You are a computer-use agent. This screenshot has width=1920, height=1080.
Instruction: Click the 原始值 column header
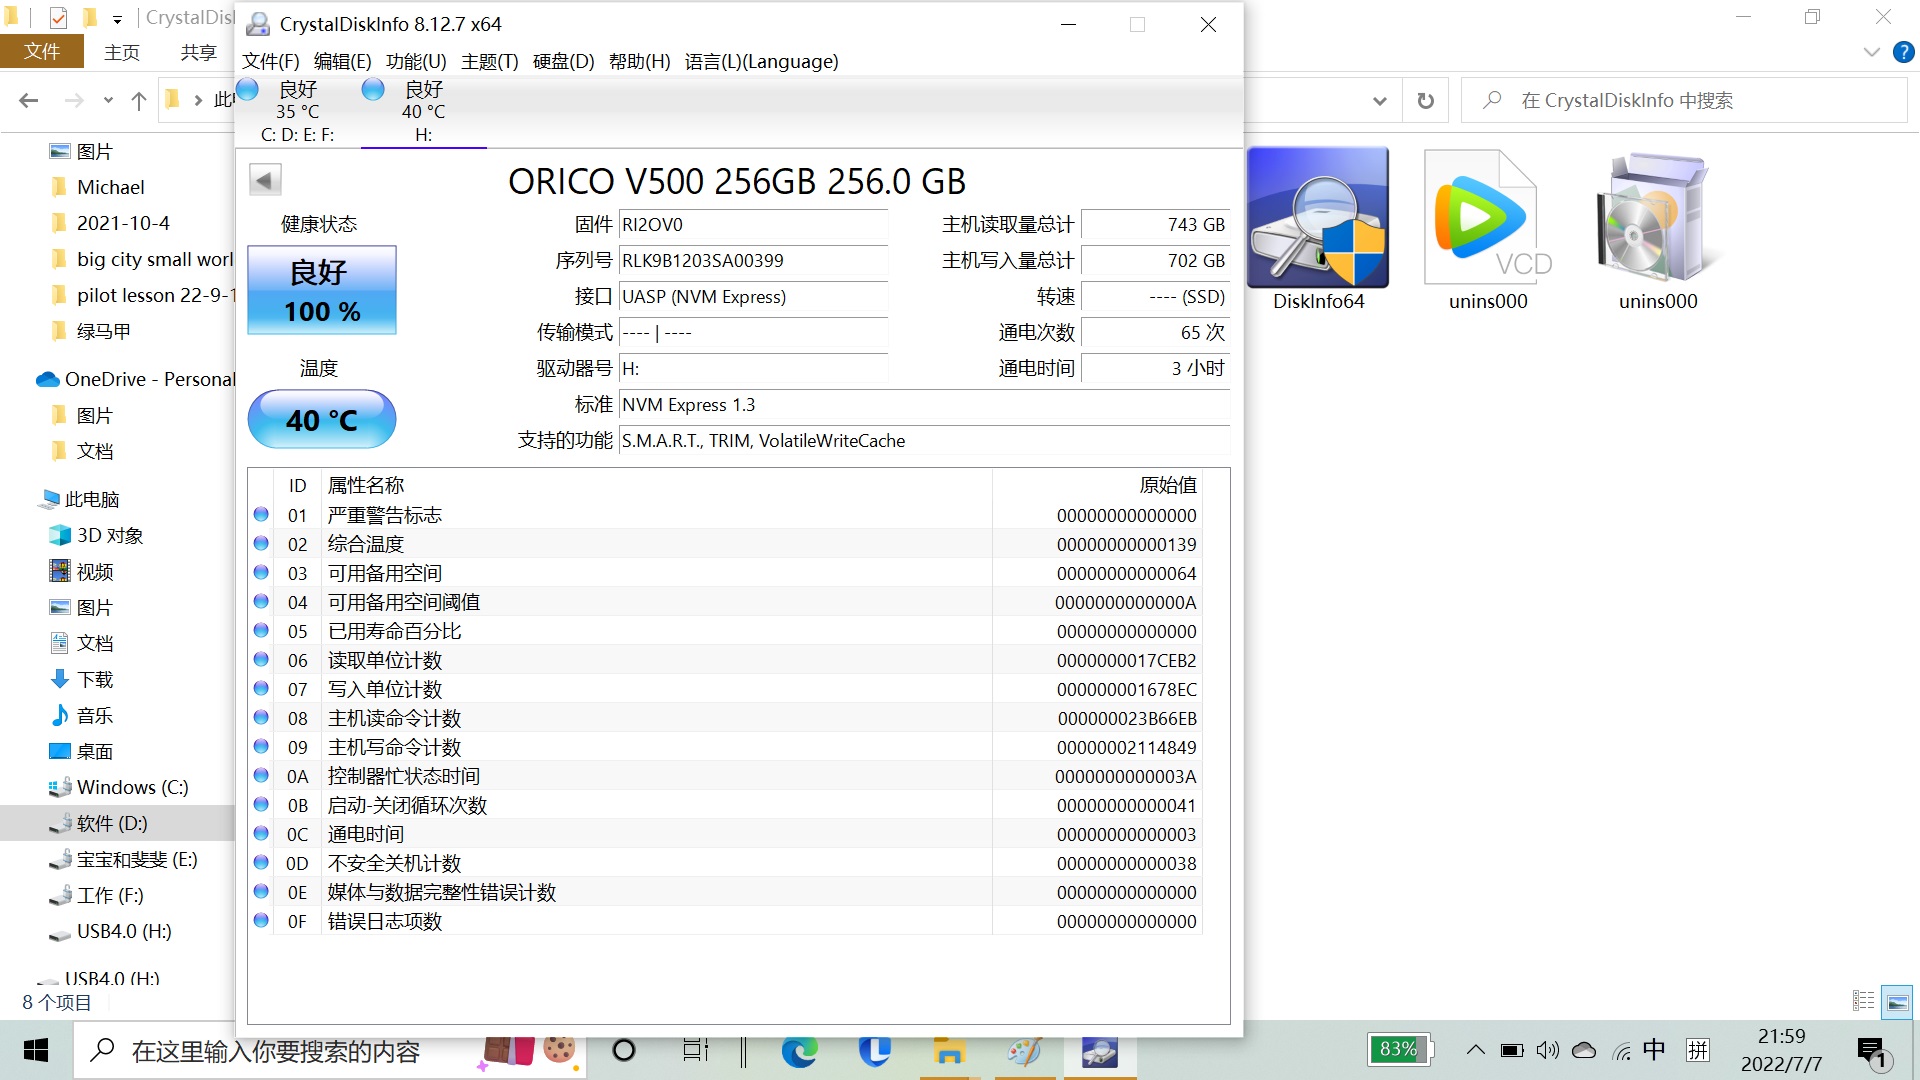point(1167,485)
